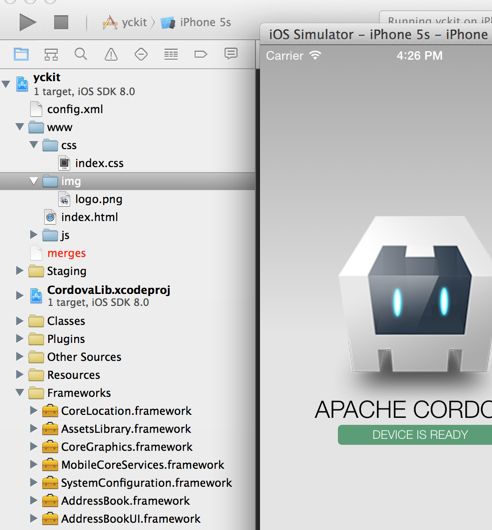Collapse the Frameworks group
Image resolution: width=492 pixels, height=530 pixels.
coord(20,392)
